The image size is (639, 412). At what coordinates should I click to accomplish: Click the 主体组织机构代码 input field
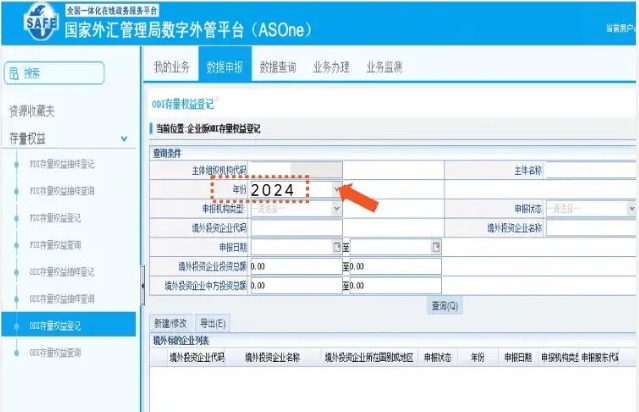point(296,170)
